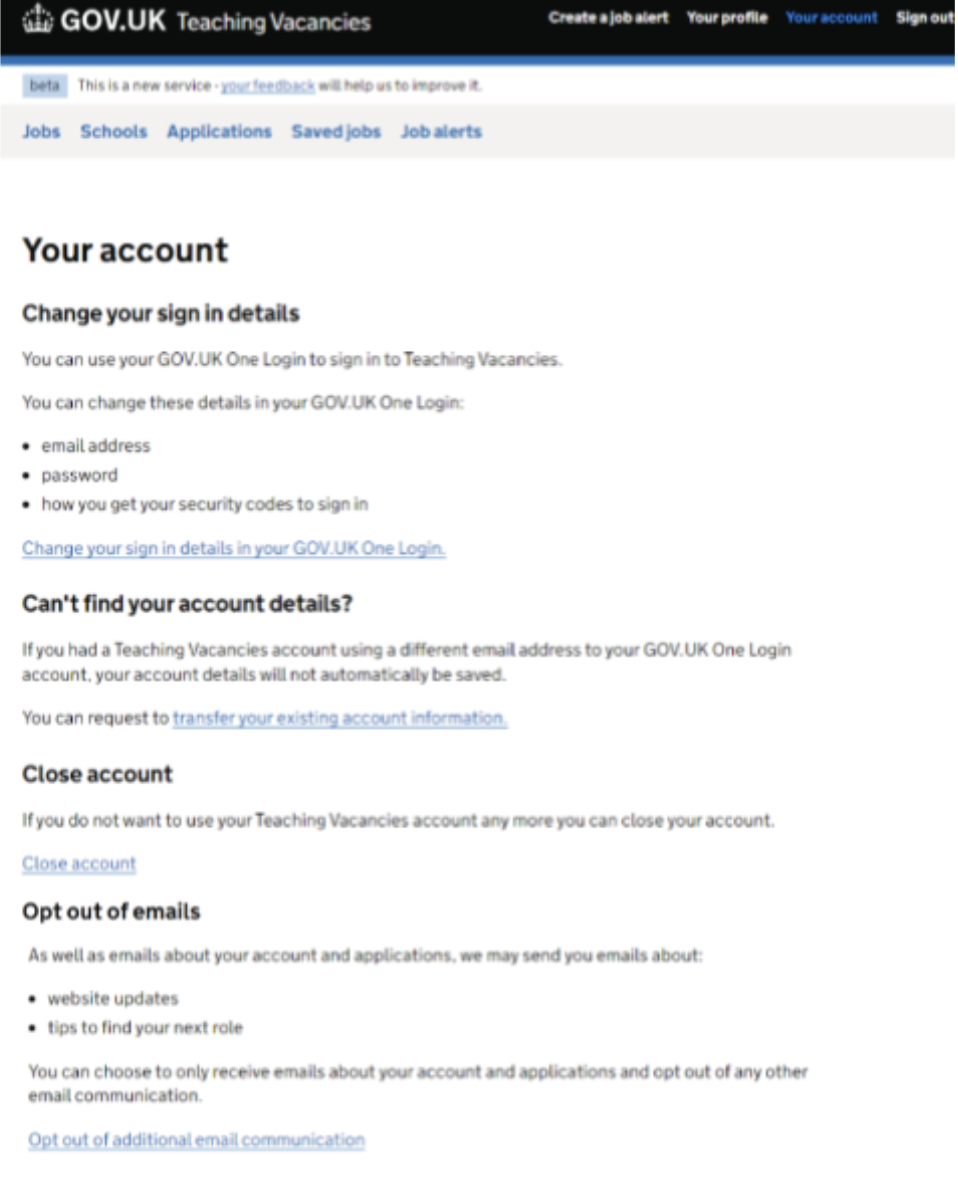Click the GOV.UK wordmark in the header
The height and width of the screenshot is (1188, 958).
[x=113, y=20]
